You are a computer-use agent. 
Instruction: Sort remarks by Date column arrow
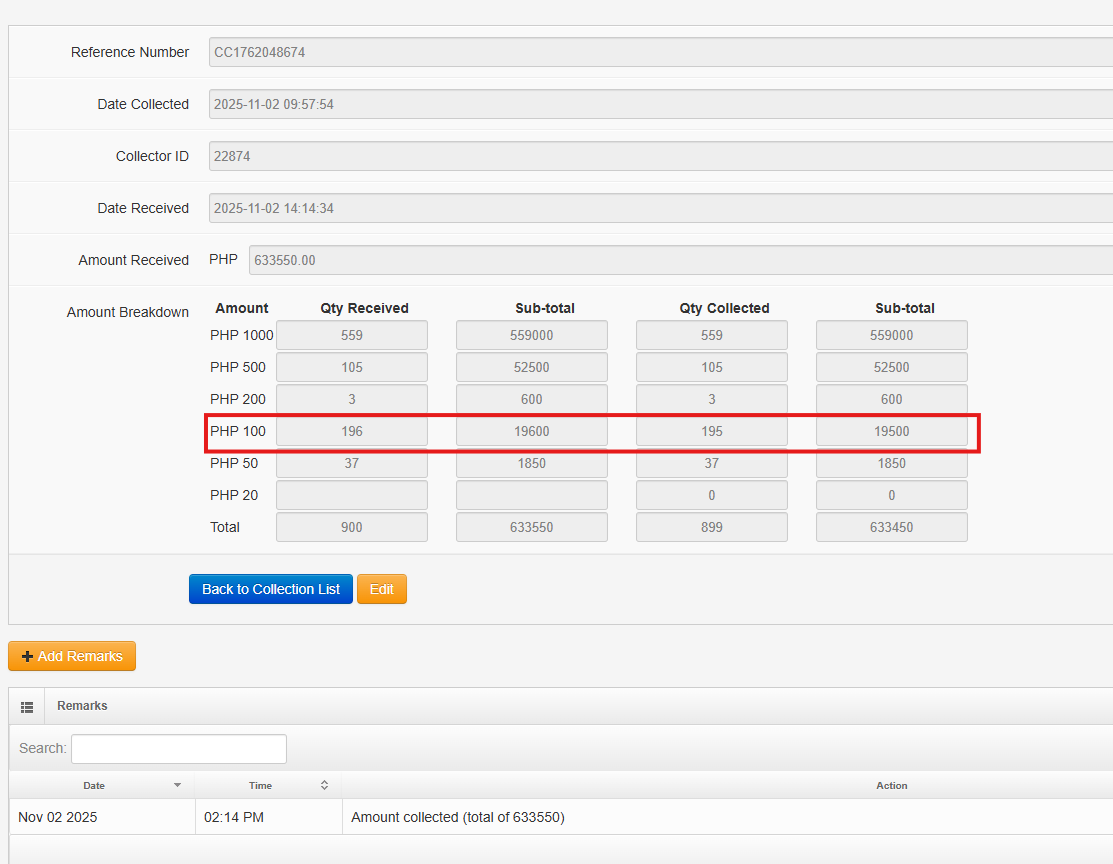click(177, 785)
